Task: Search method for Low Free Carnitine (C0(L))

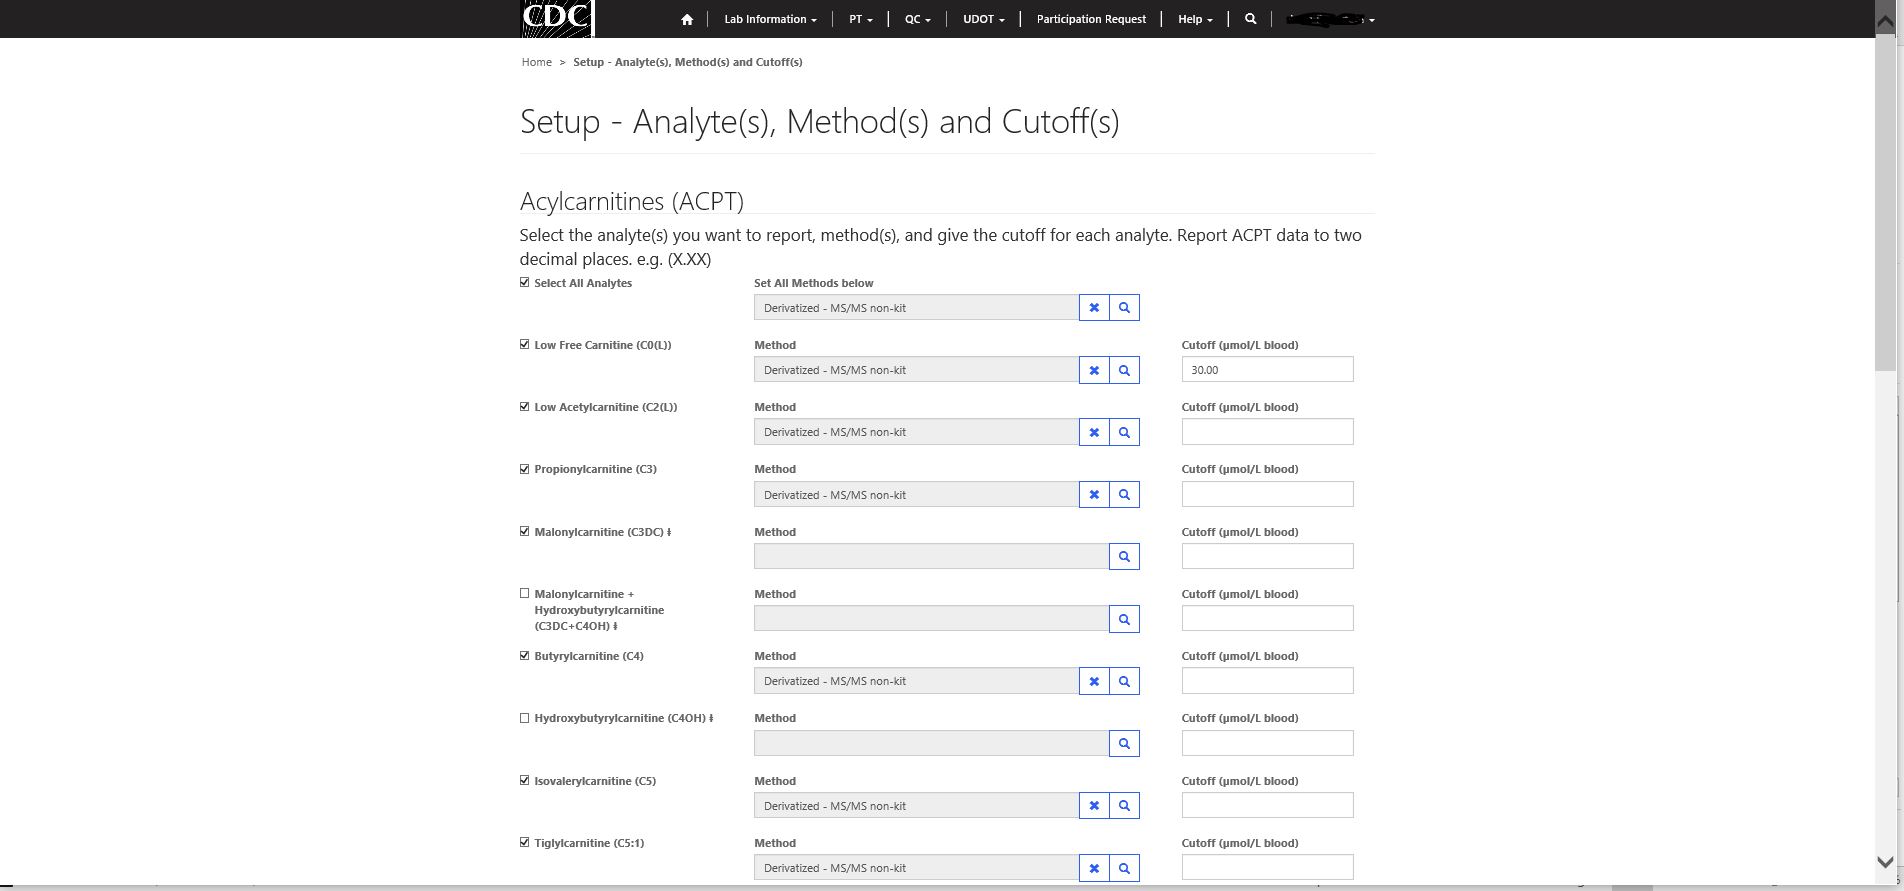Action: [x=1124, y=370]
